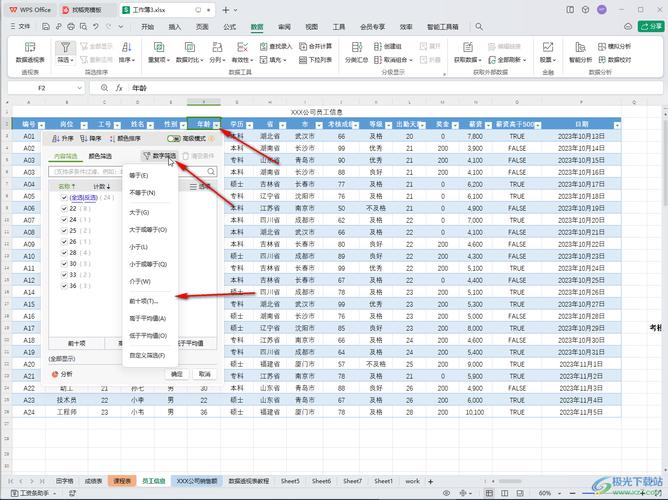Toggle the 高级模式 advanced mode switch
This screenshot has width=668, height=500.
point(173,138)
